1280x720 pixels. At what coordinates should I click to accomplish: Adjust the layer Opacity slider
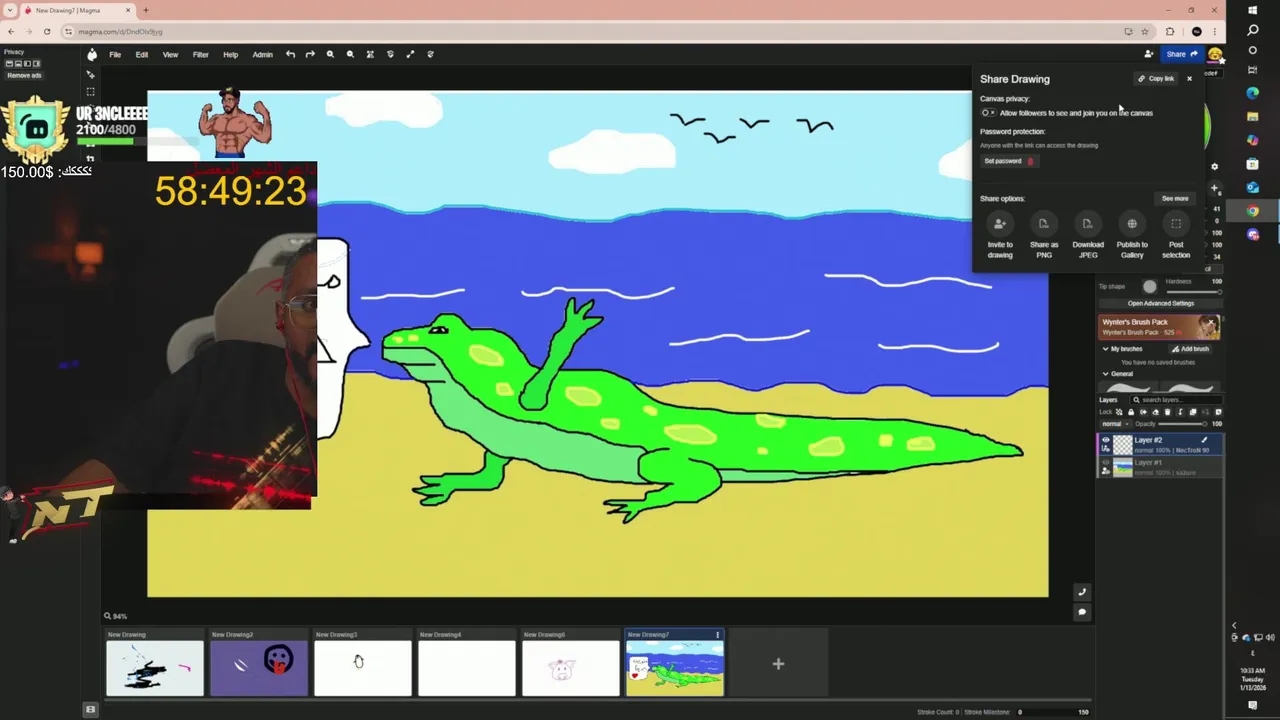point(1183,424)
